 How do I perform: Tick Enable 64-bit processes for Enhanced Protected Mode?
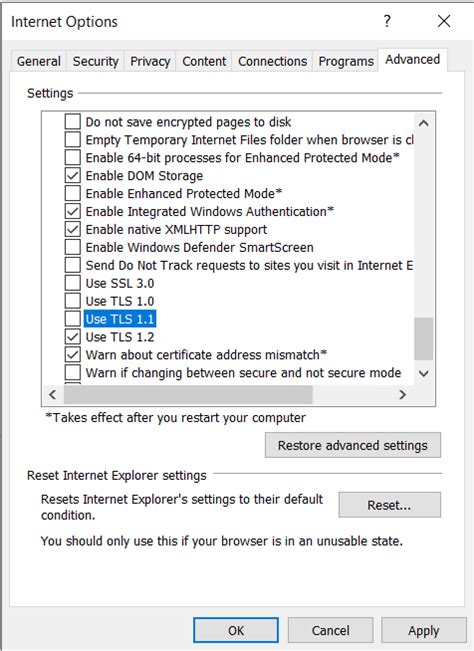pyautogui.click(x=73, y=157)
